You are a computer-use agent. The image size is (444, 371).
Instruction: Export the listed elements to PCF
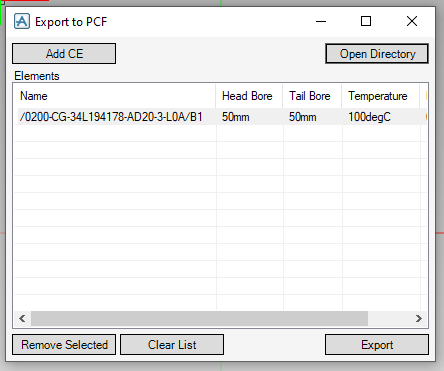click(377, 345)
